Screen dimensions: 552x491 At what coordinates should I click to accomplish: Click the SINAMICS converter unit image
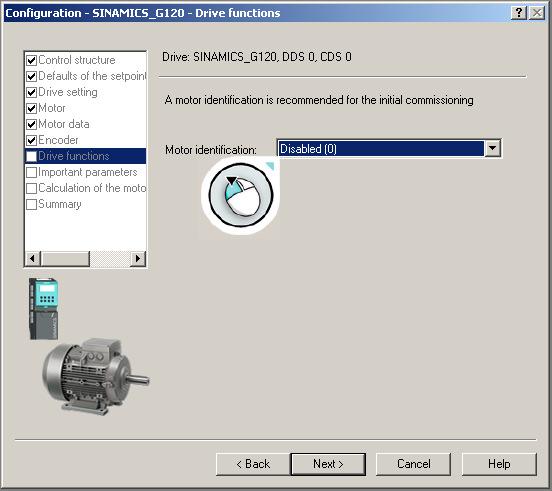tap(43, 309)
